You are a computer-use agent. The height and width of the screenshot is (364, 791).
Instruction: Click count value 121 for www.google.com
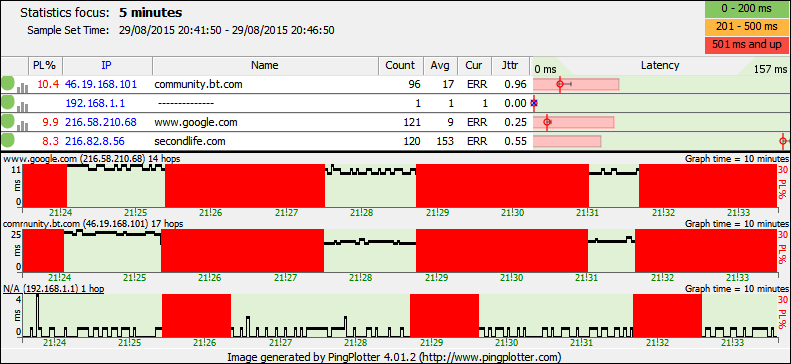[412, 122]
